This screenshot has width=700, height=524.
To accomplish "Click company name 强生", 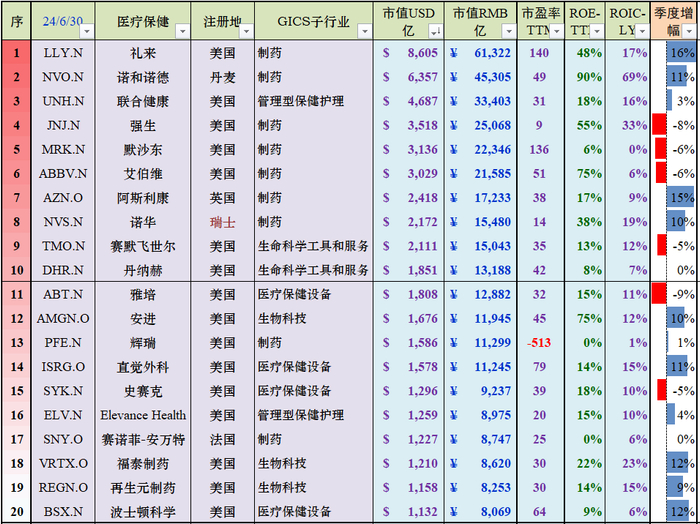I will click(143, 125).
